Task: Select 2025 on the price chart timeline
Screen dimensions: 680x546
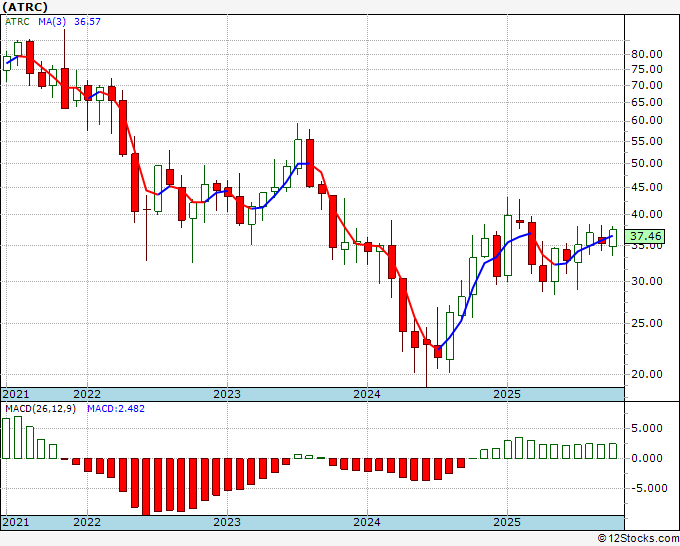Action: 507,394
